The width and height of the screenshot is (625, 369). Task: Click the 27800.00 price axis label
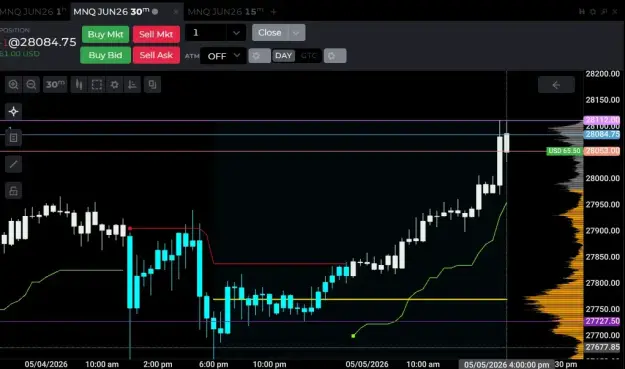[602, 283]
